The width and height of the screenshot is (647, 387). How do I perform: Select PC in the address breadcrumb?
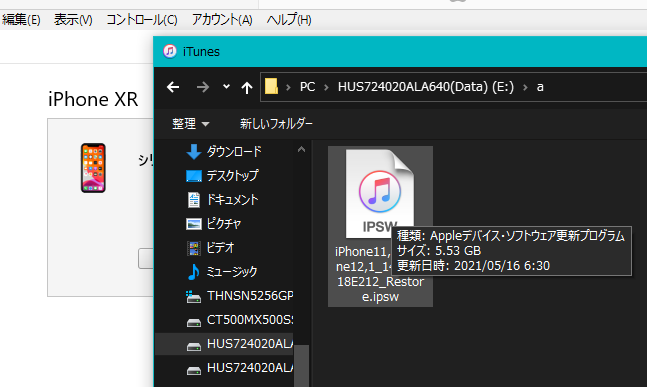click(x=307, y=87)
